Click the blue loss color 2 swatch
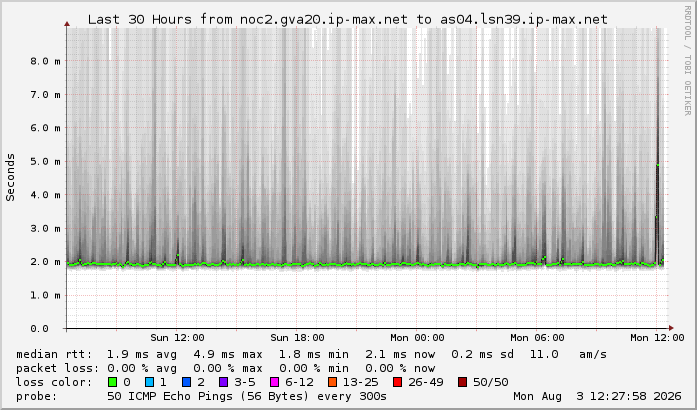Screen dimensions: 697x410 pyautogui.click(x=187, y=382)
